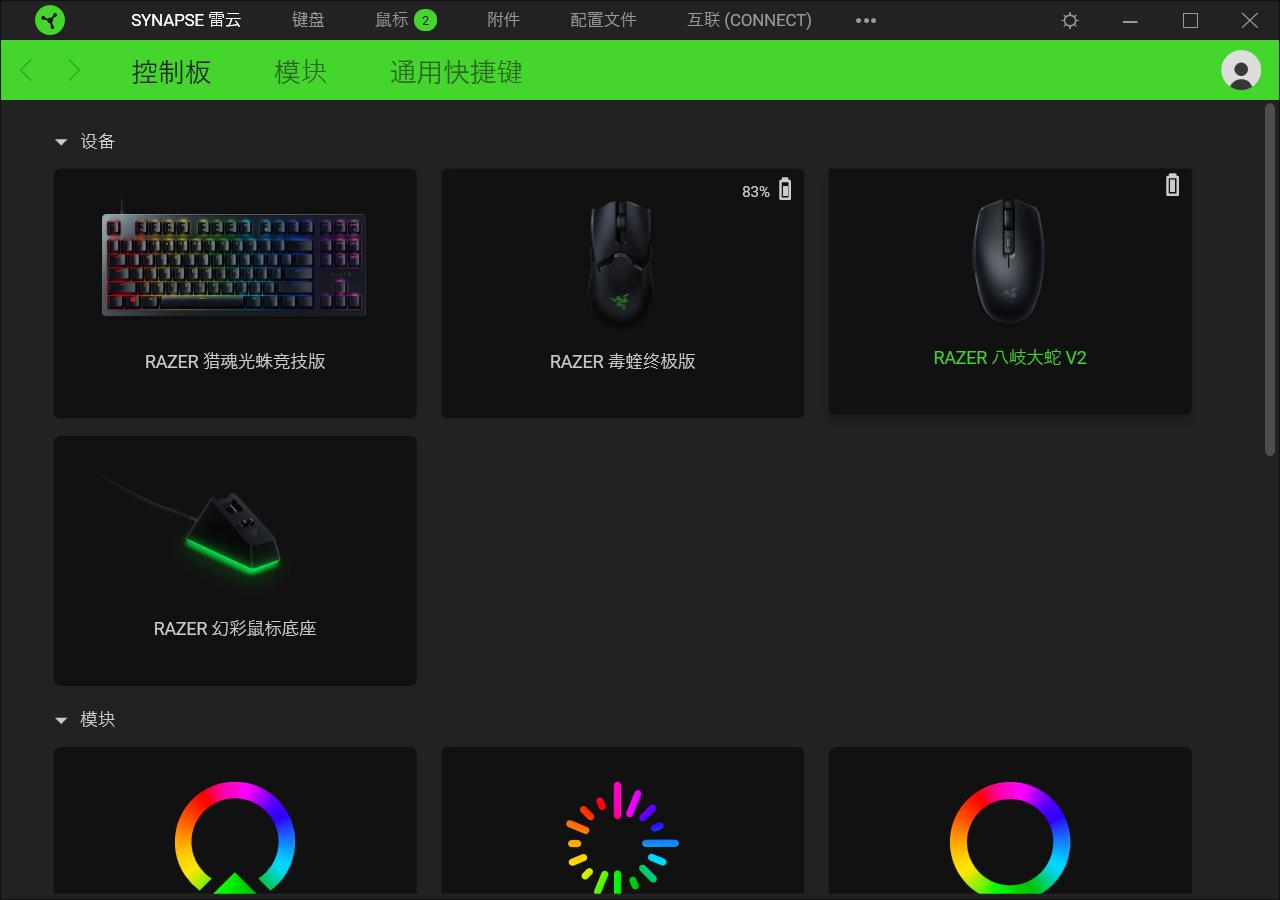This screenshot has width=1280, height=900.
Task: Open Synapse settings via the gear icon
Action: [1069, 20]
